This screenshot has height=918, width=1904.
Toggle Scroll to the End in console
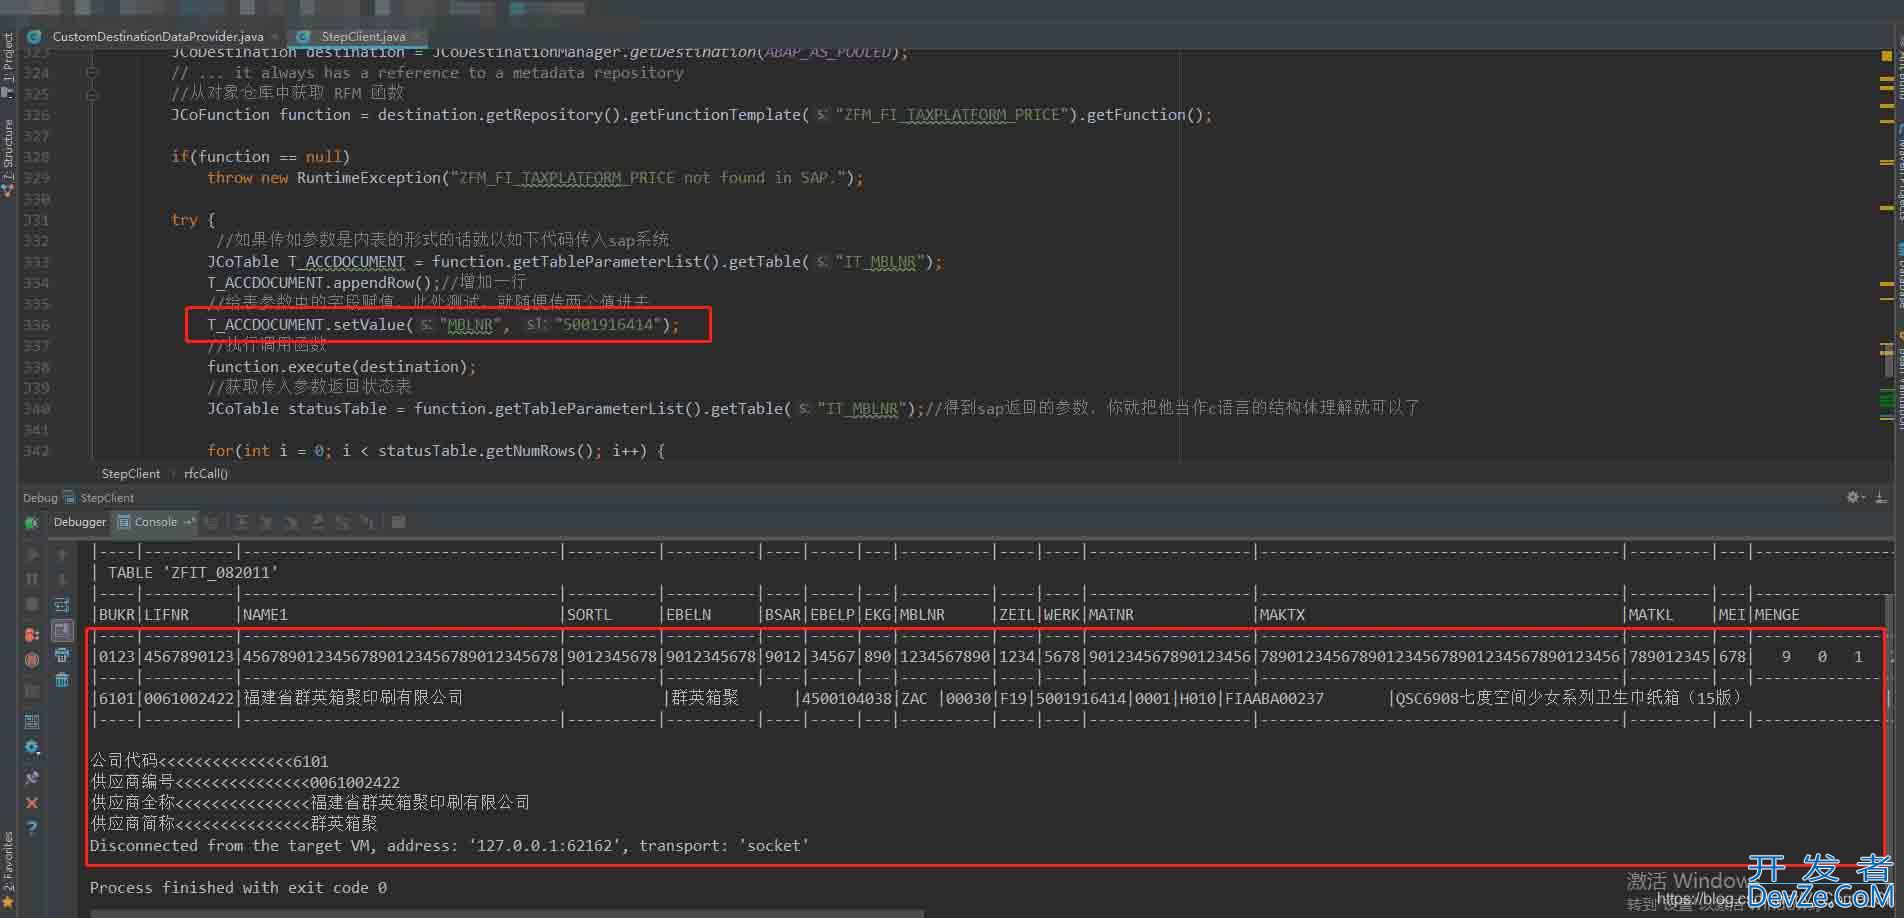[62, 630]
